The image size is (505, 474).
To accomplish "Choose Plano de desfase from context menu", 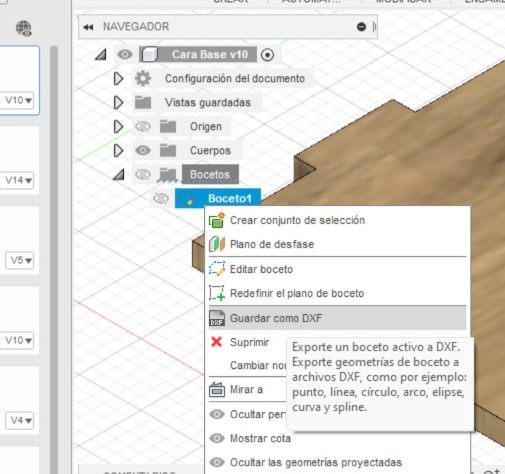I will tap(337, 244).
